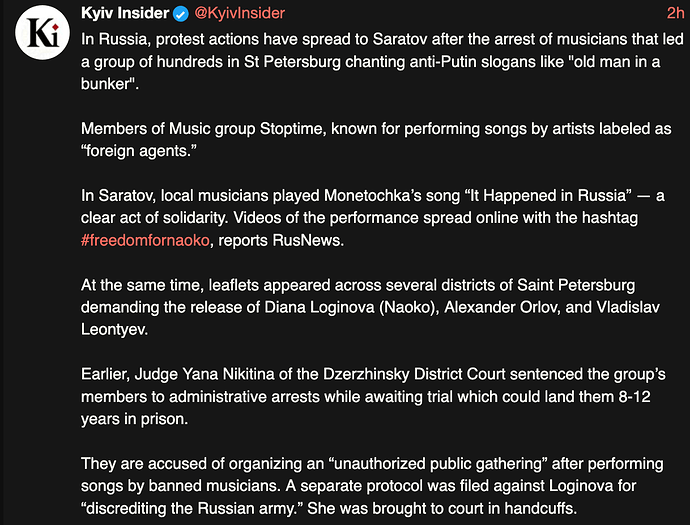
Task: Open the Kyiv Insider display name
Action: tap(126, 13)
